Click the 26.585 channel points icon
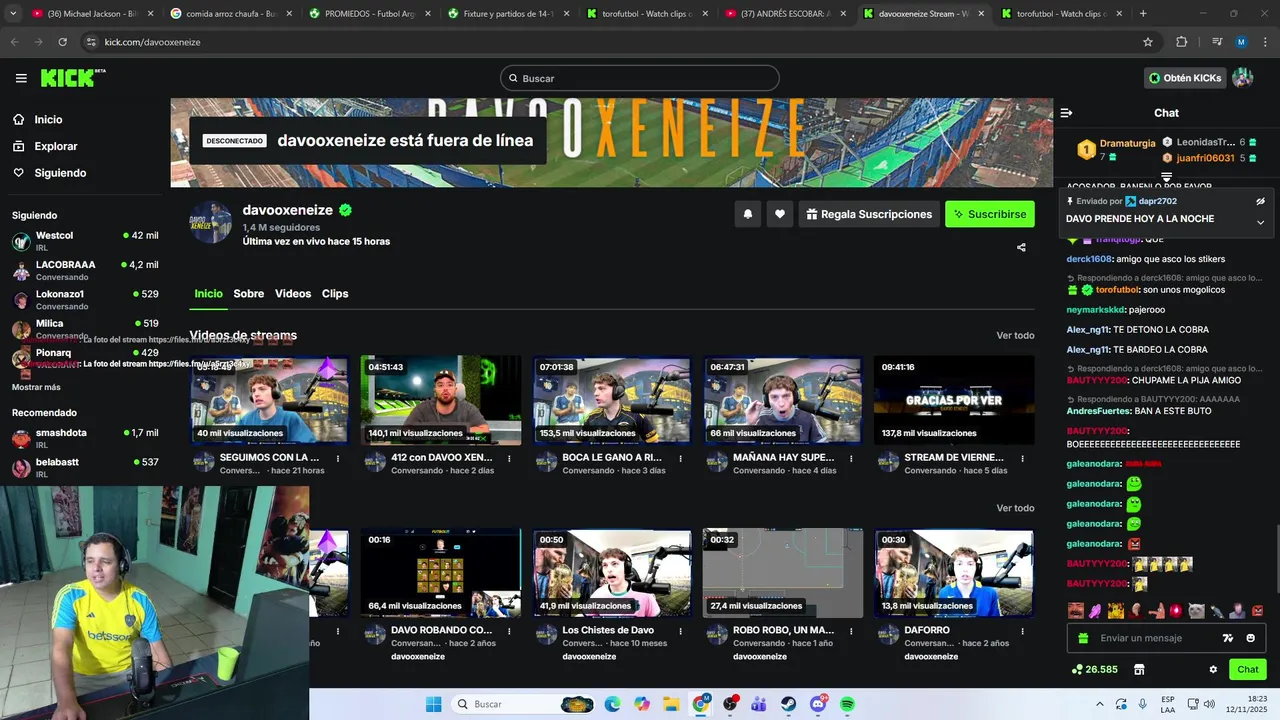This screenshot has width=1280, height=720. (1094, 669)
